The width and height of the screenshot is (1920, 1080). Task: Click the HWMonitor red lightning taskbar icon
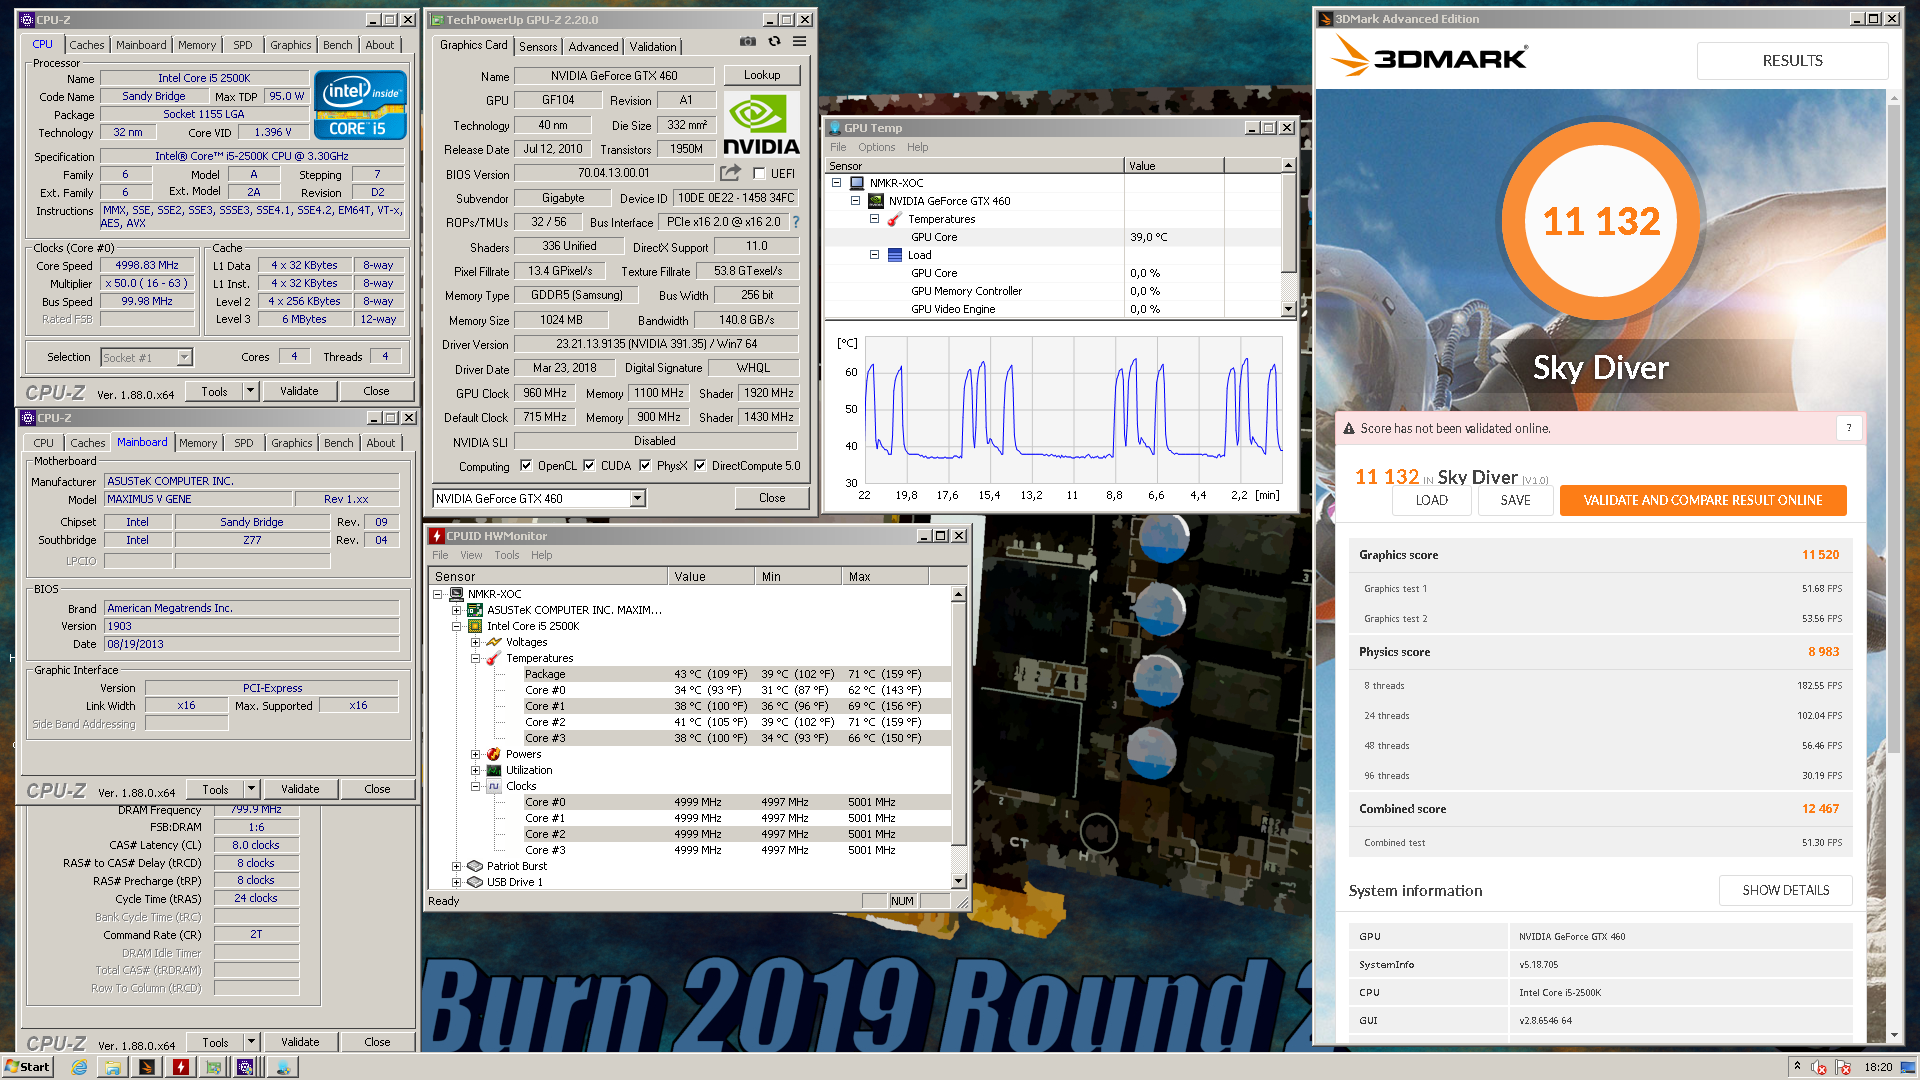181,1067
